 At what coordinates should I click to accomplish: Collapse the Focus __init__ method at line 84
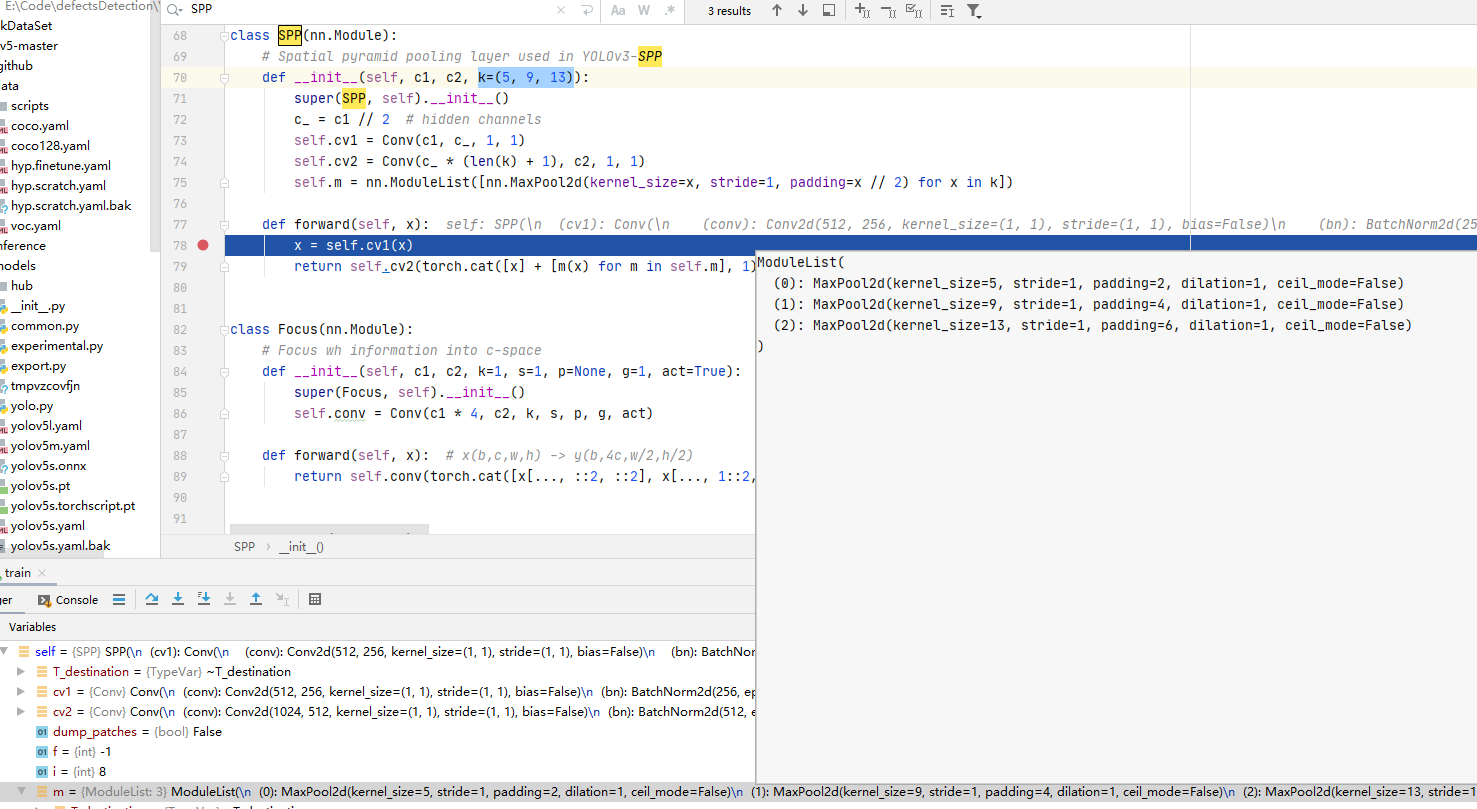pyautogui.click(x=224, y=371)
